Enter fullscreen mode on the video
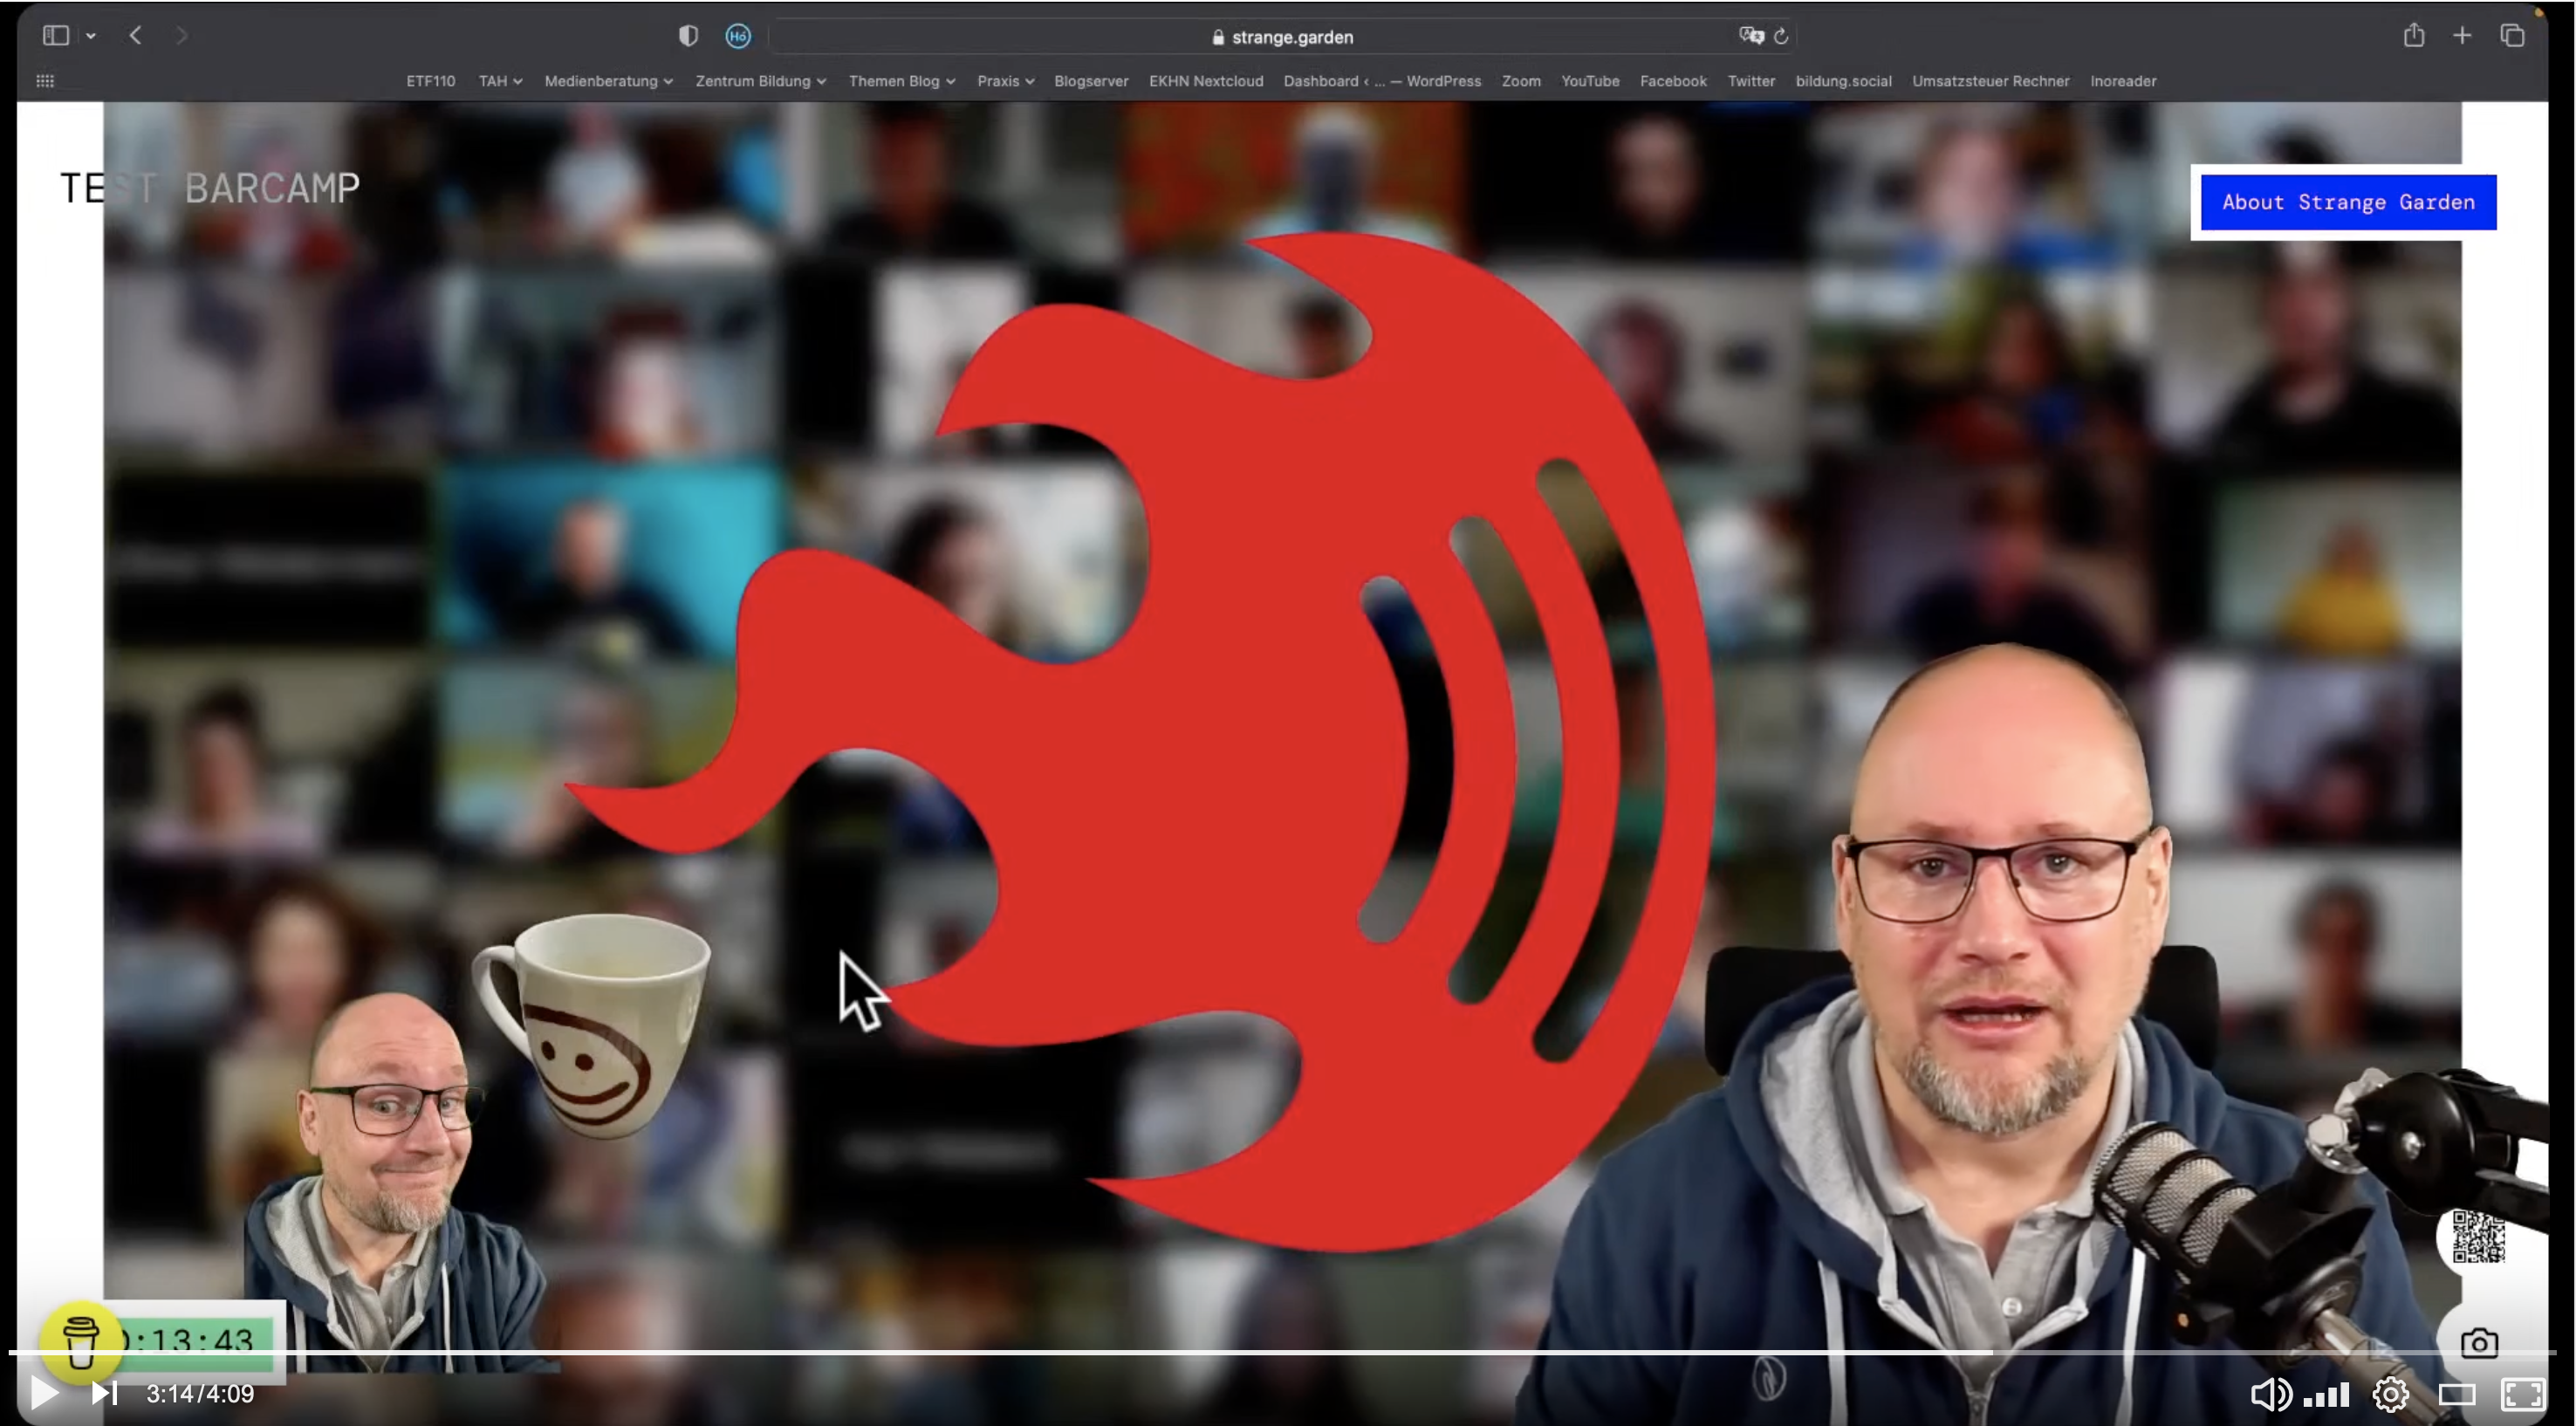Screen dimensions: 2576x1426 tap(2522, 1394)
